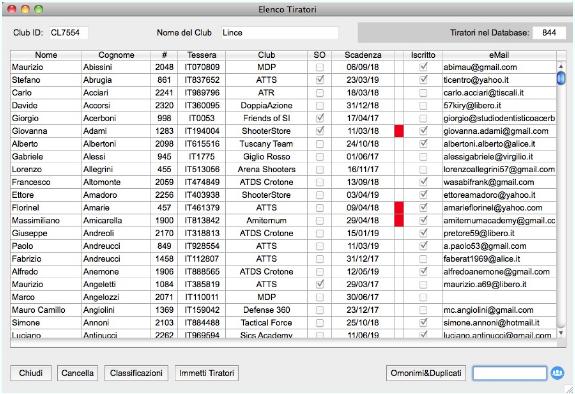Screen dimensions: 575x394
Task: Toggle Iscritto checkbox for Ettore Amadoro
Action: point(424,194)
